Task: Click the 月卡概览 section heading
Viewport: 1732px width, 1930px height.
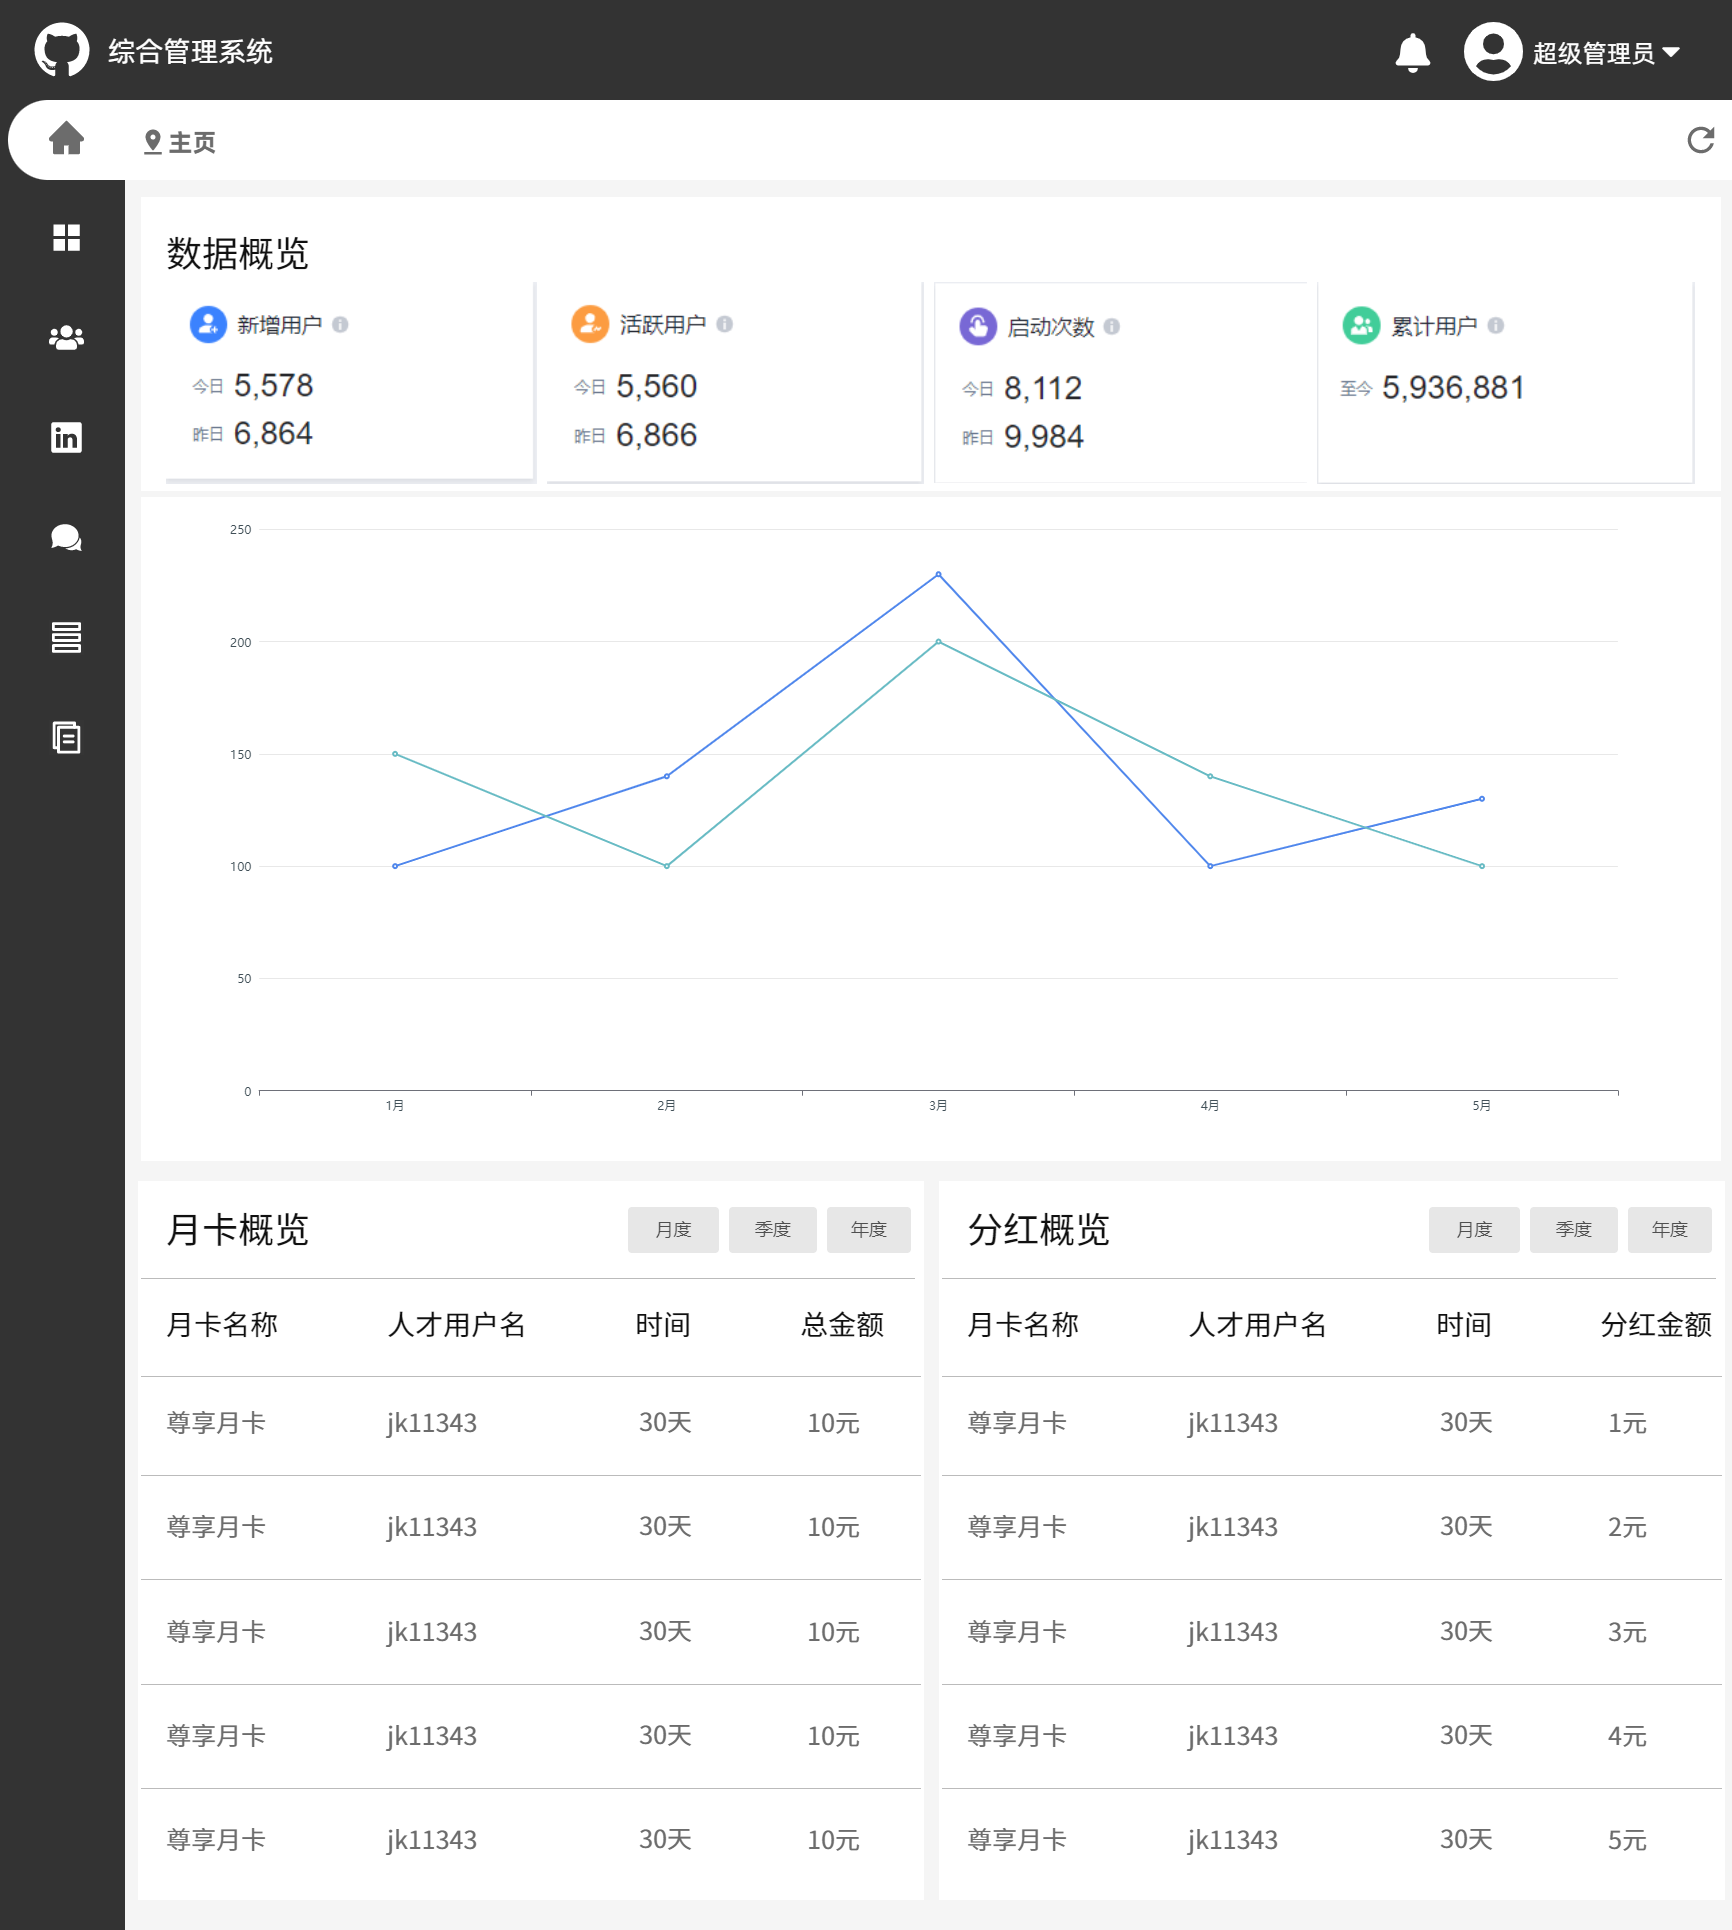Action: coord(237,1229)
